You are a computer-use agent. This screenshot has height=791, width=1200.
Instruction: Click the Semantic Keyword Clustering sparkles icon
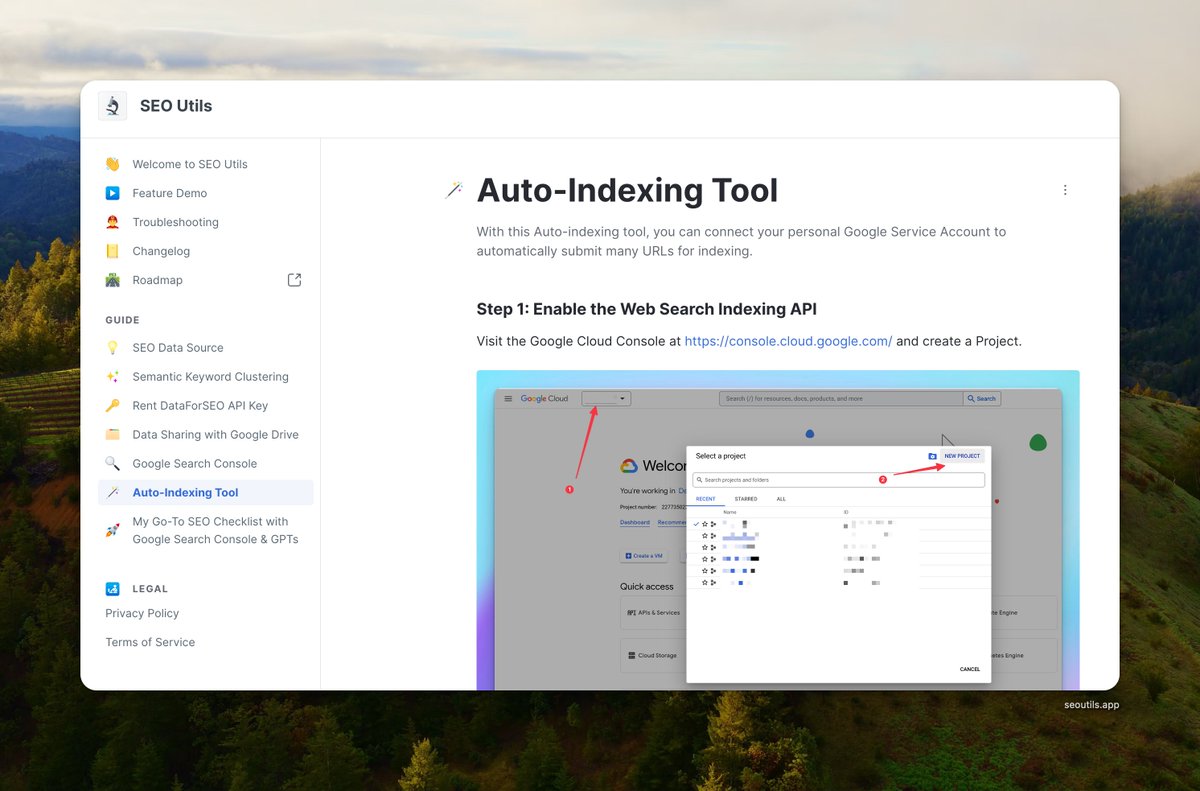[113, 377]
